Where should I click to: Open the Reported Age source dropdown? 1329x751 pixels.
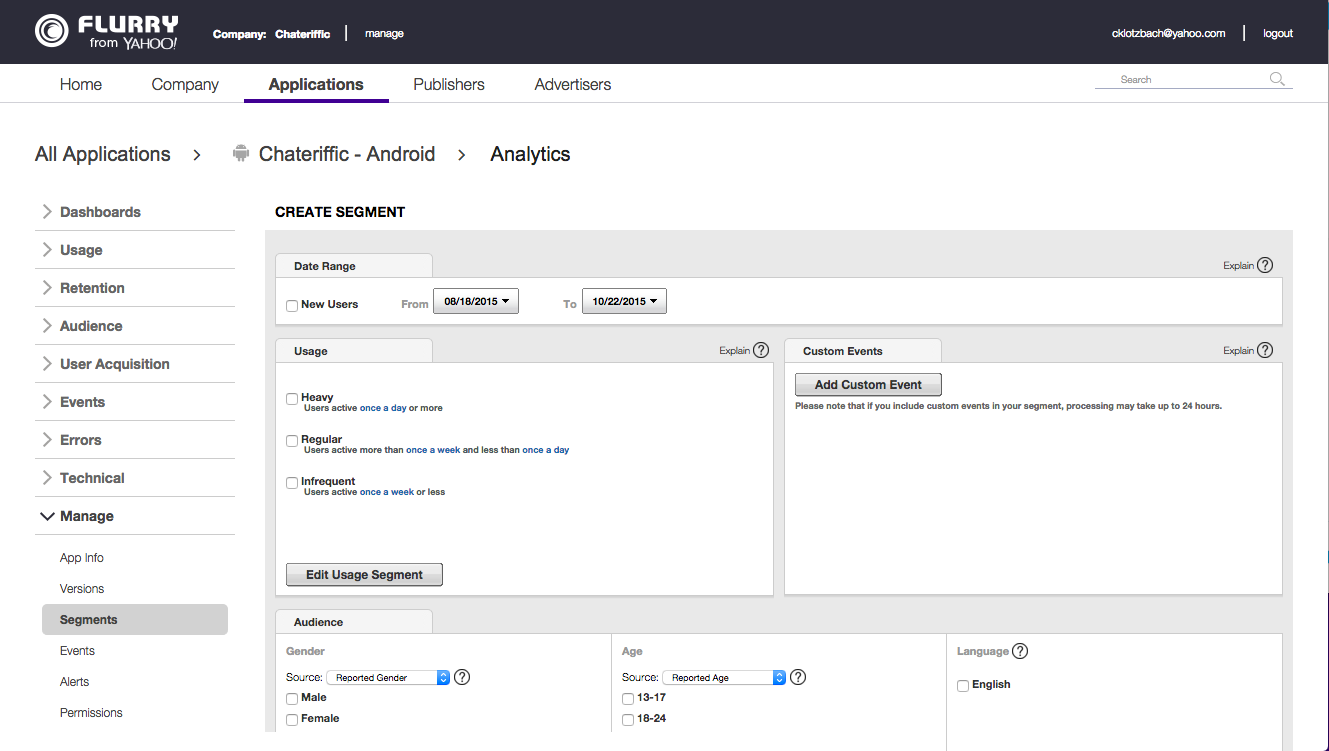pyautogui.click(x=724, y=677)
